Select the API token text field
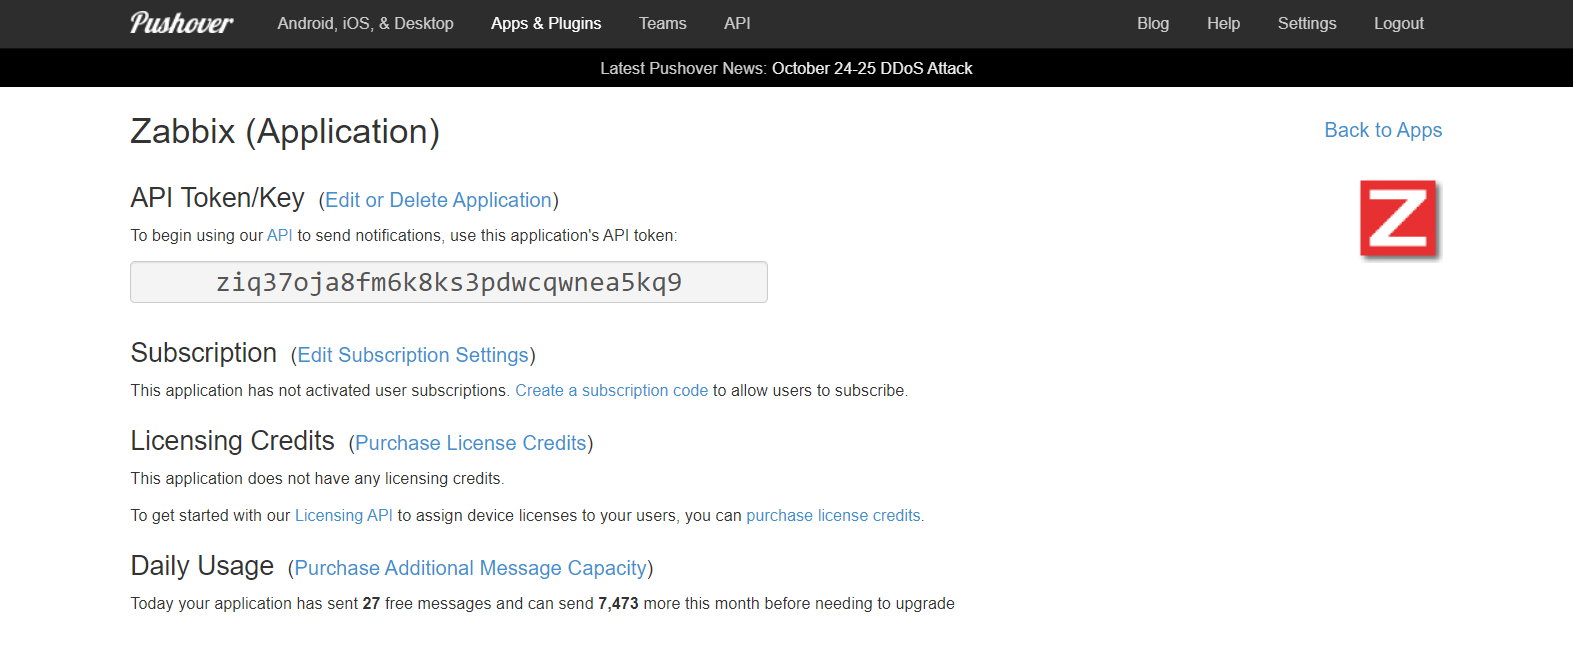The width and height of the screenshot is (1573, 647). 448,282
